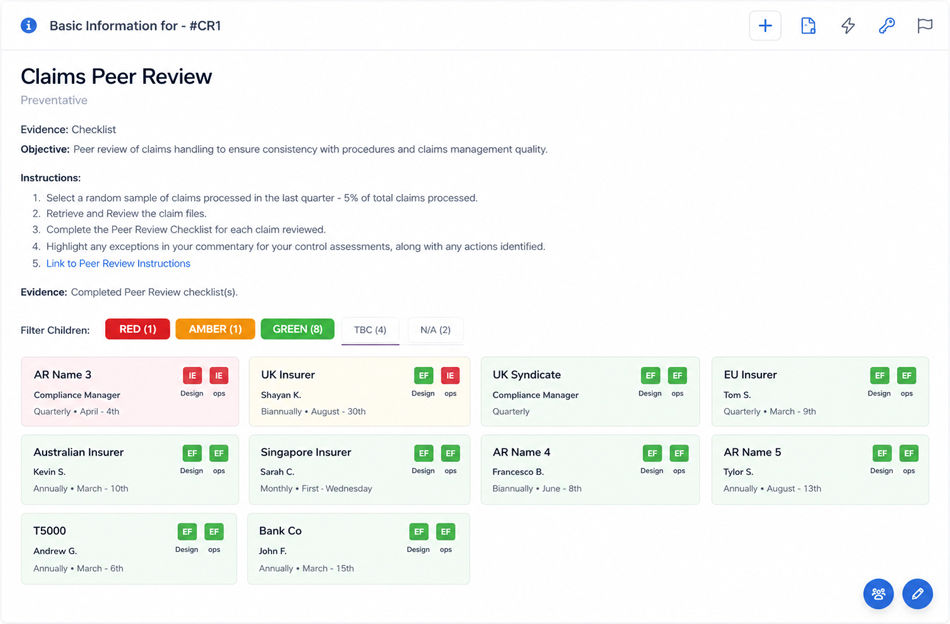This screenshot has height=624, width=950.
Task: Click Singapore Insurer EF ops badge
Action: click(x=450, y=453)
